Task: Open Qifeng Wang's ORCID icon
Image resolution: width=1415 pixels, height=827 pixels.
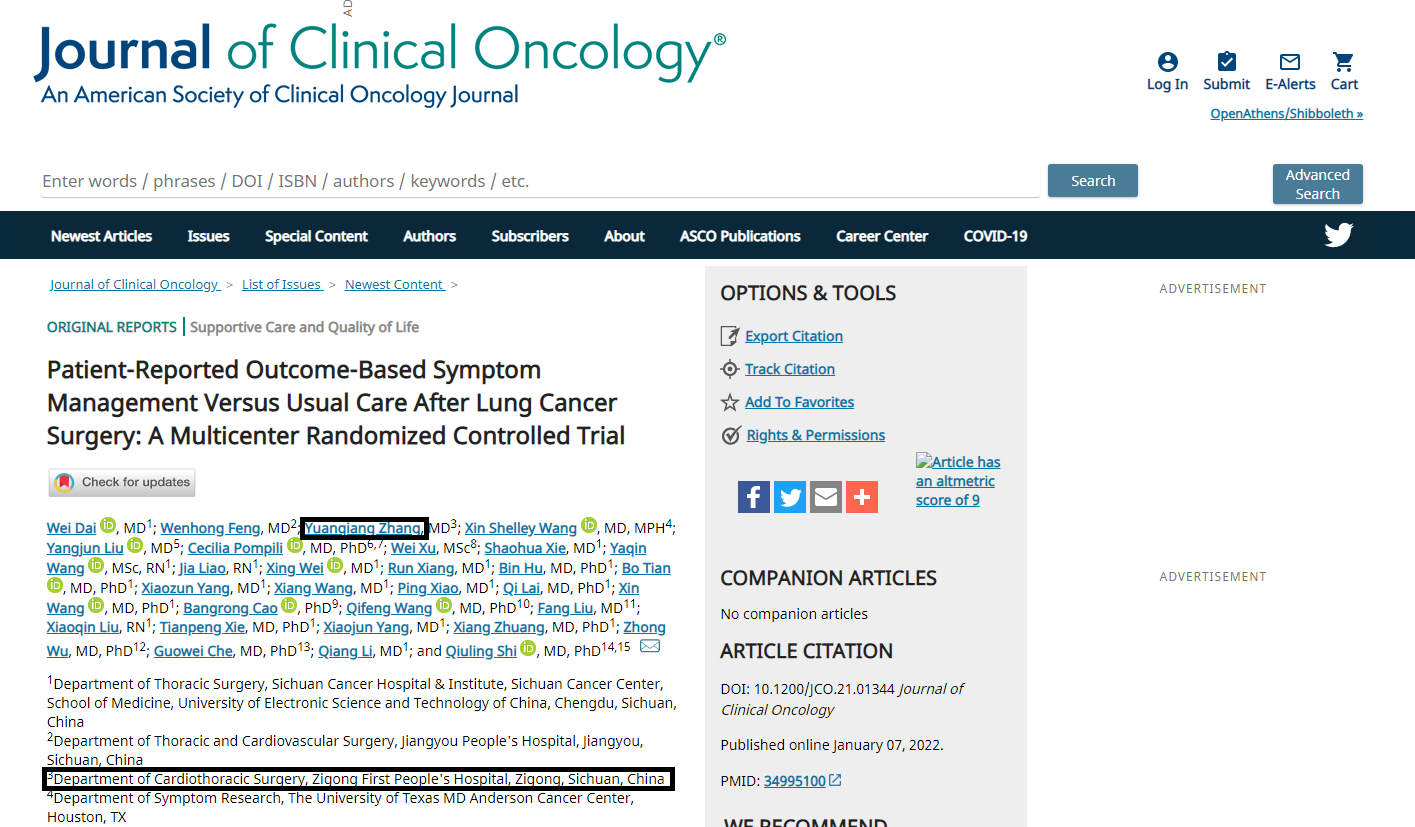Action: [445, 606]
